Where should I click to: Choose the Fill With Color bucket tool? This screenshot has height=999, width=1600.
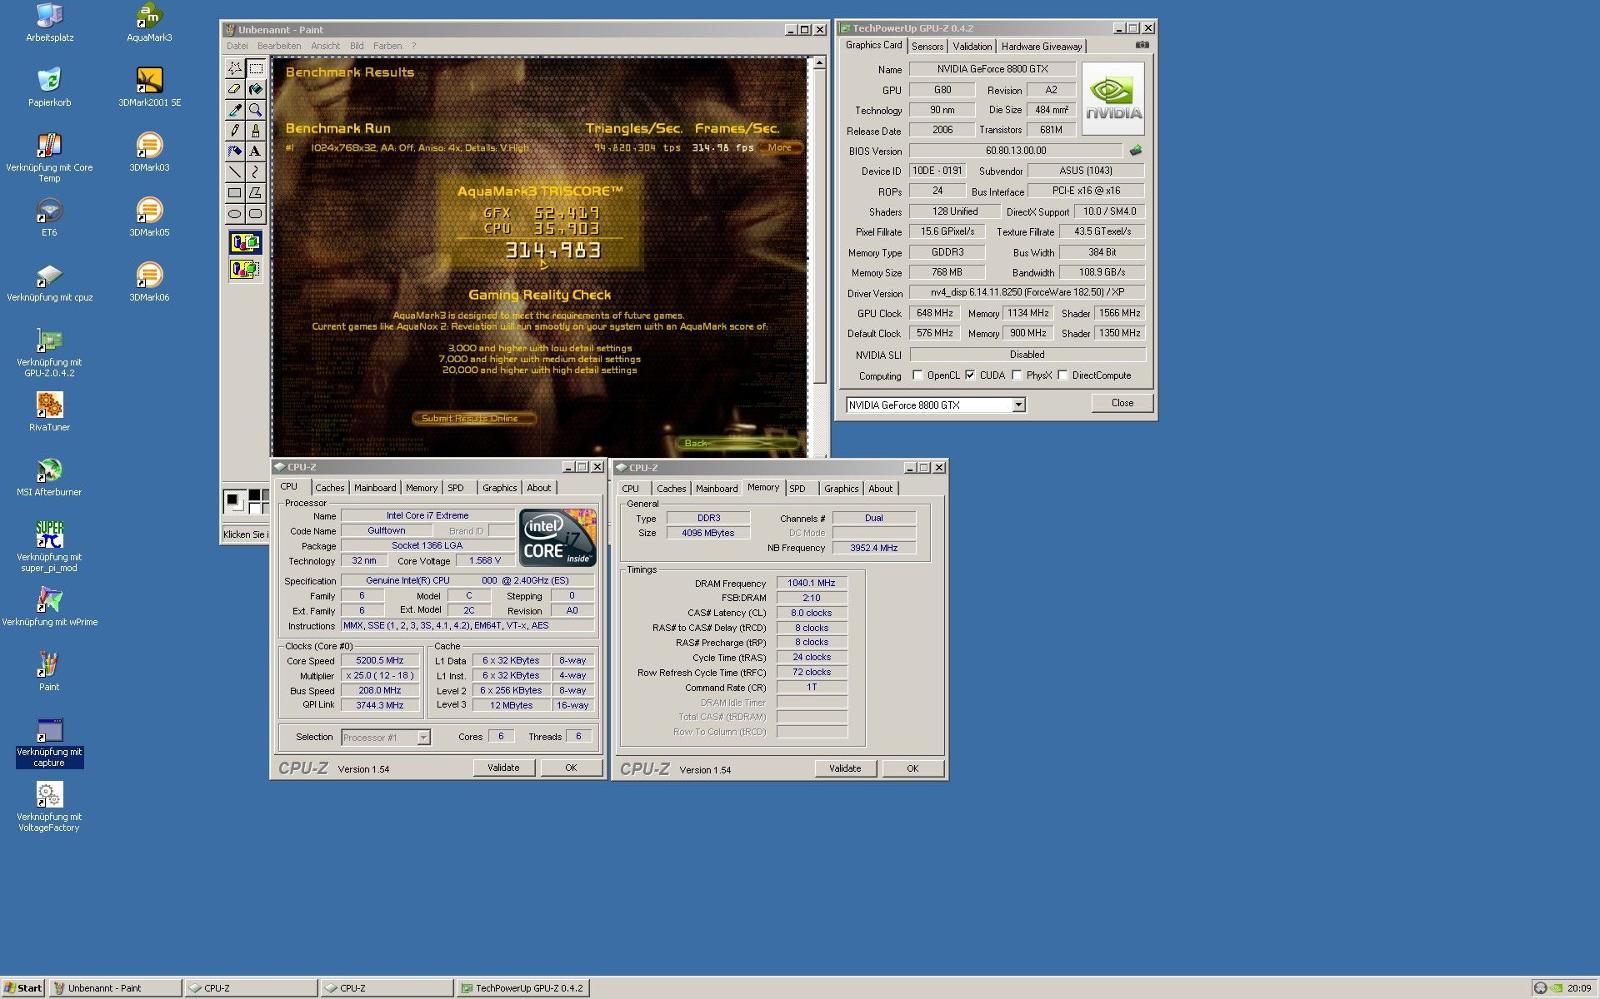tap(256, 89)
